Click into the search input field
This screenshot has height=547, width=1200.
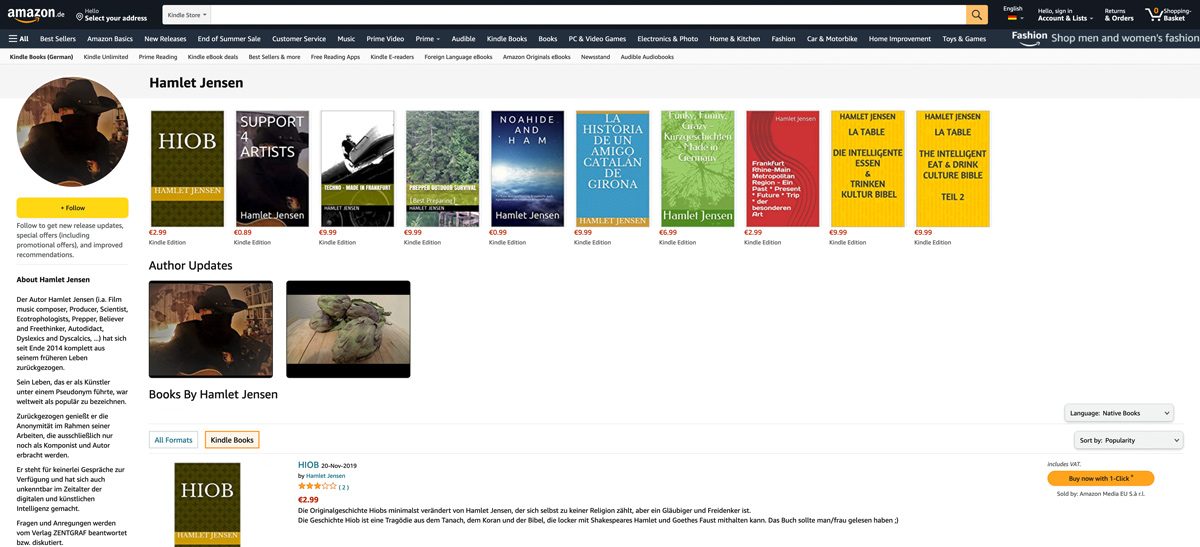[588, 15]
